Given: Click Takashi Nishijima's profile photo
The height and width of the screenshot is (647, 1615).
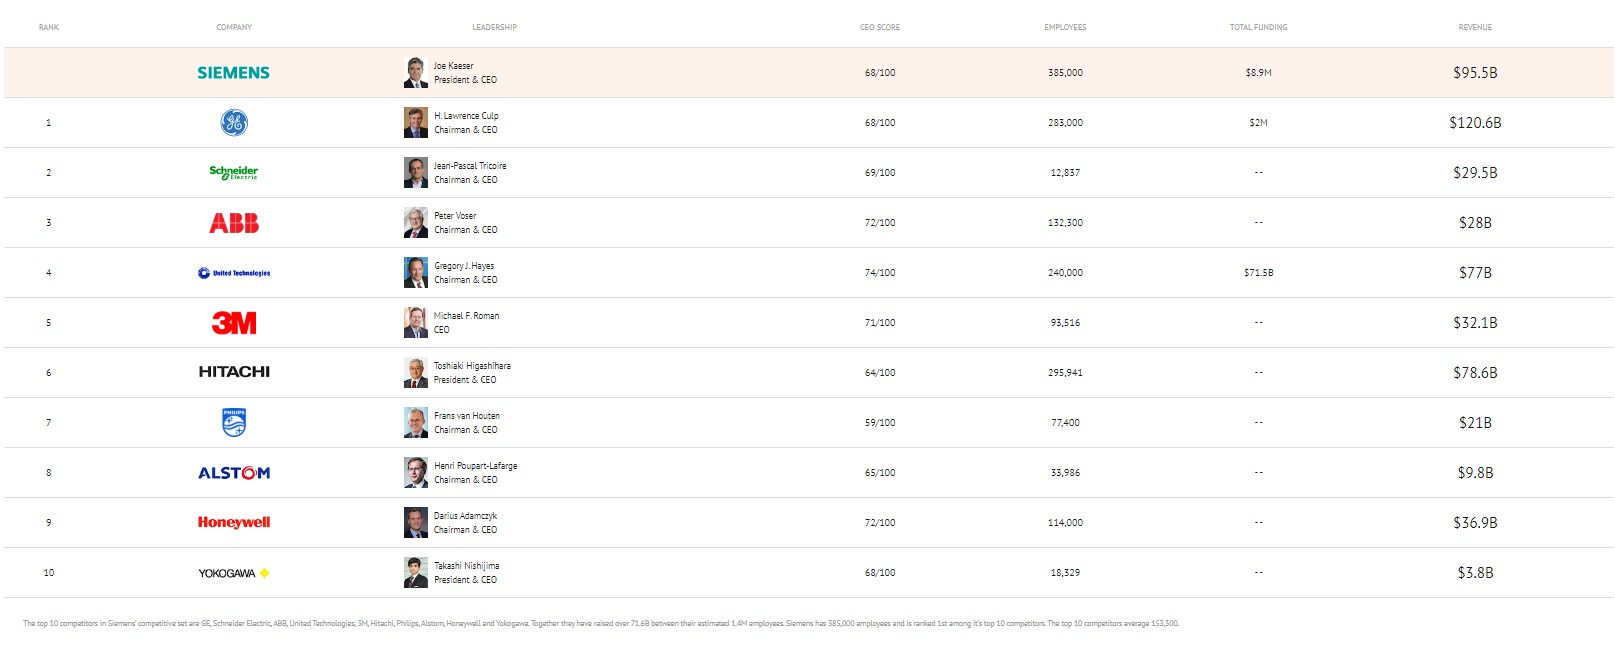Looking at the screenshot, I should [416, 572].
